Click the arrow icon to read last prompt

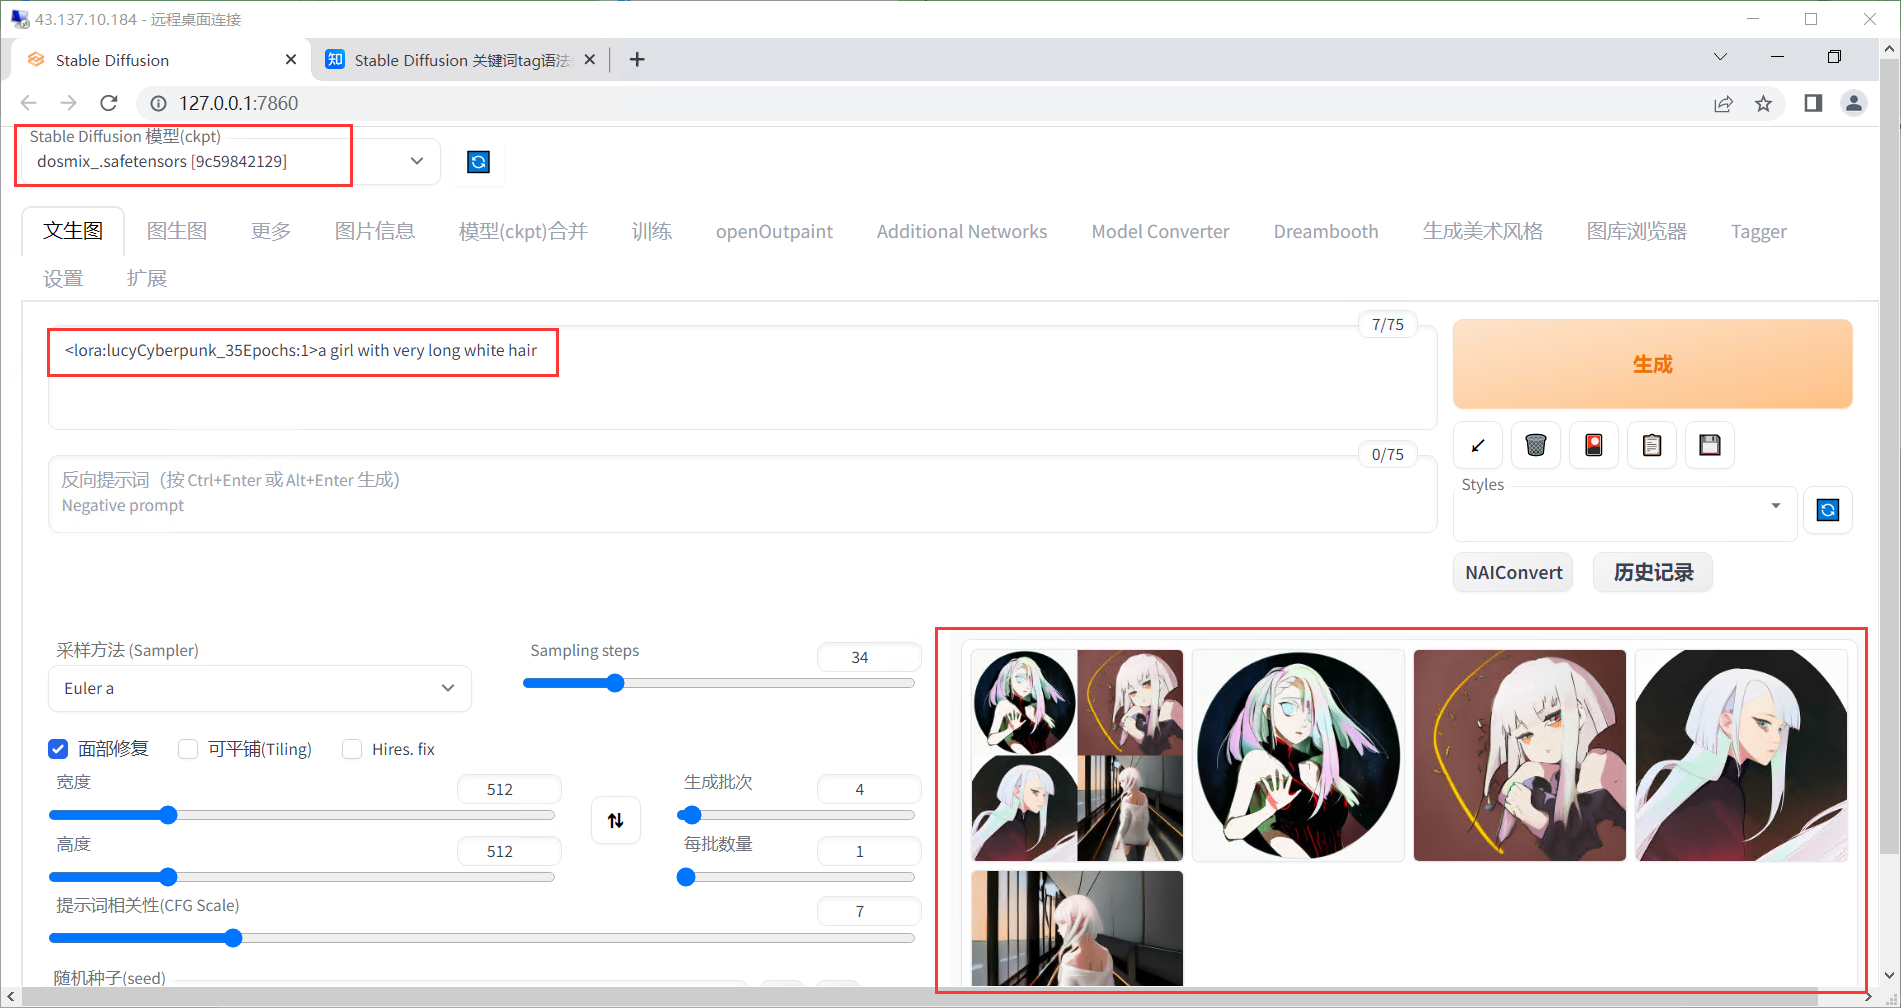tap(1477, 445)
